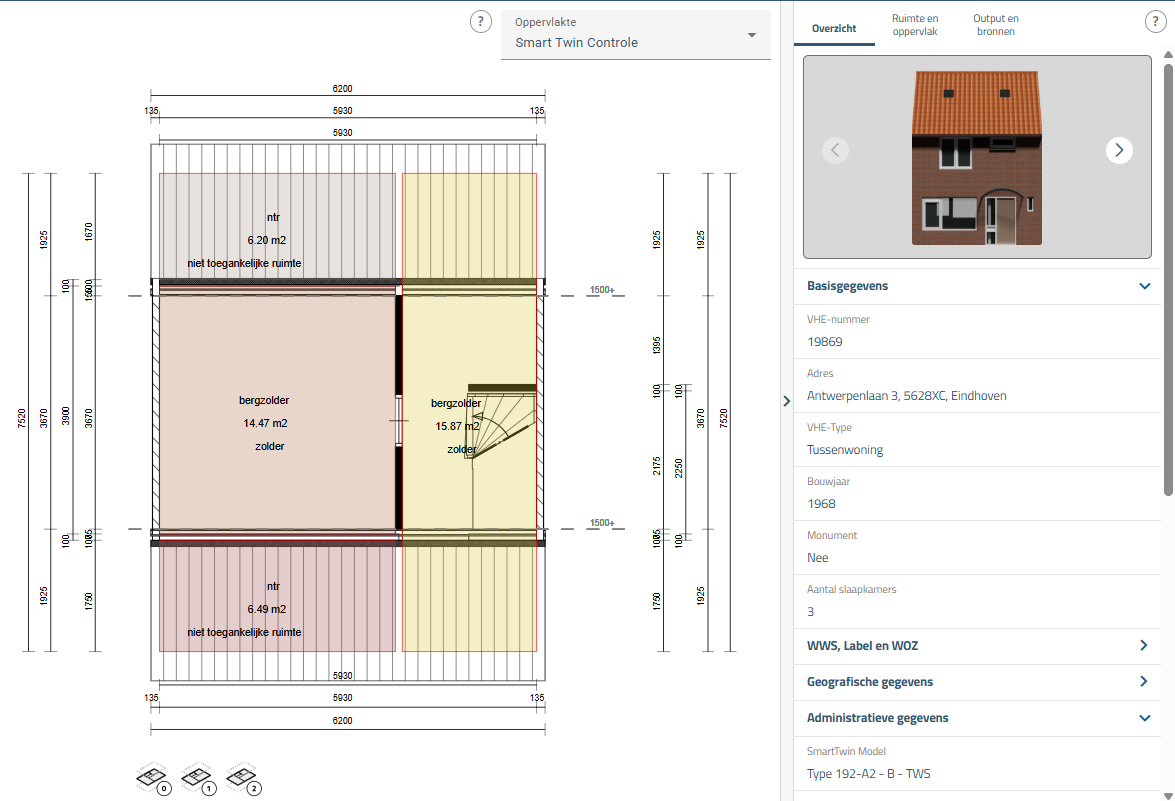Switch to Ruimte en oppervlak tab
The image size is (1175, 801).
(x=915, y=25)
